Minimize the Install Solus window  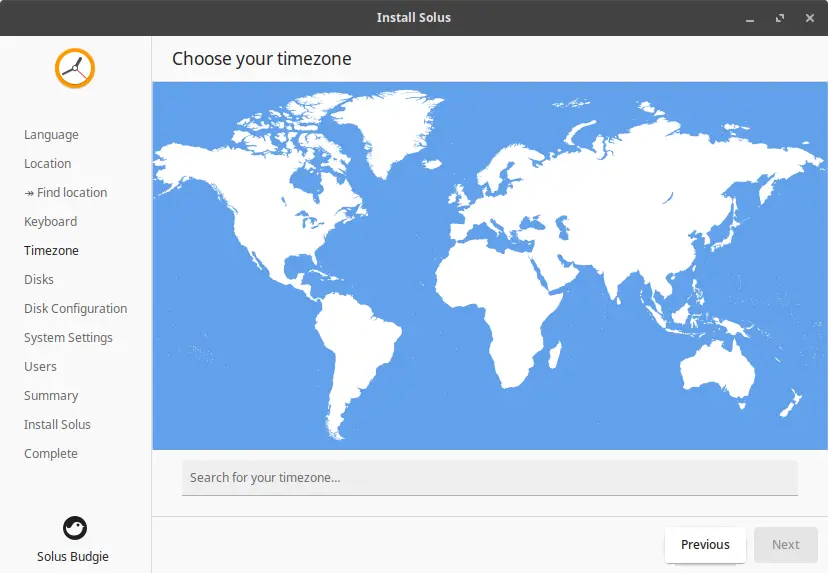(x=750, y=18)
